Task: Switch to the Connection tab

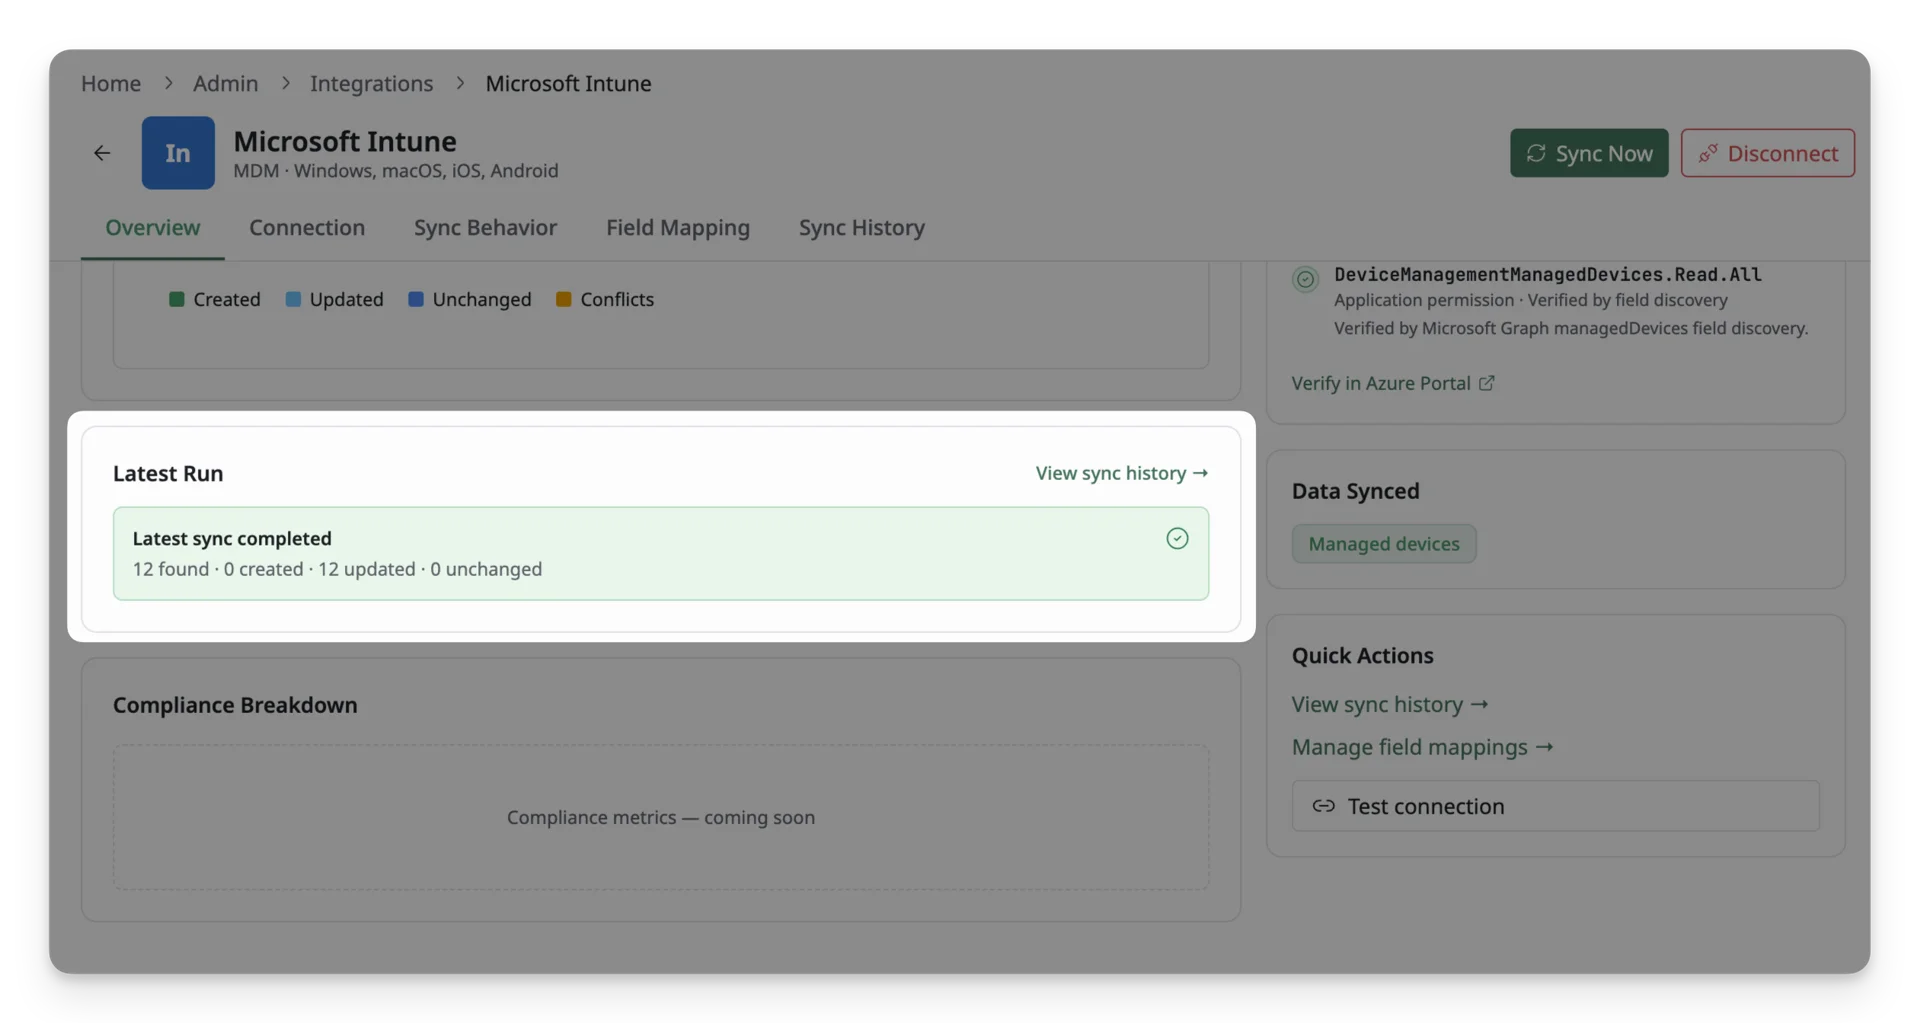Action: (x=307, y=228)
